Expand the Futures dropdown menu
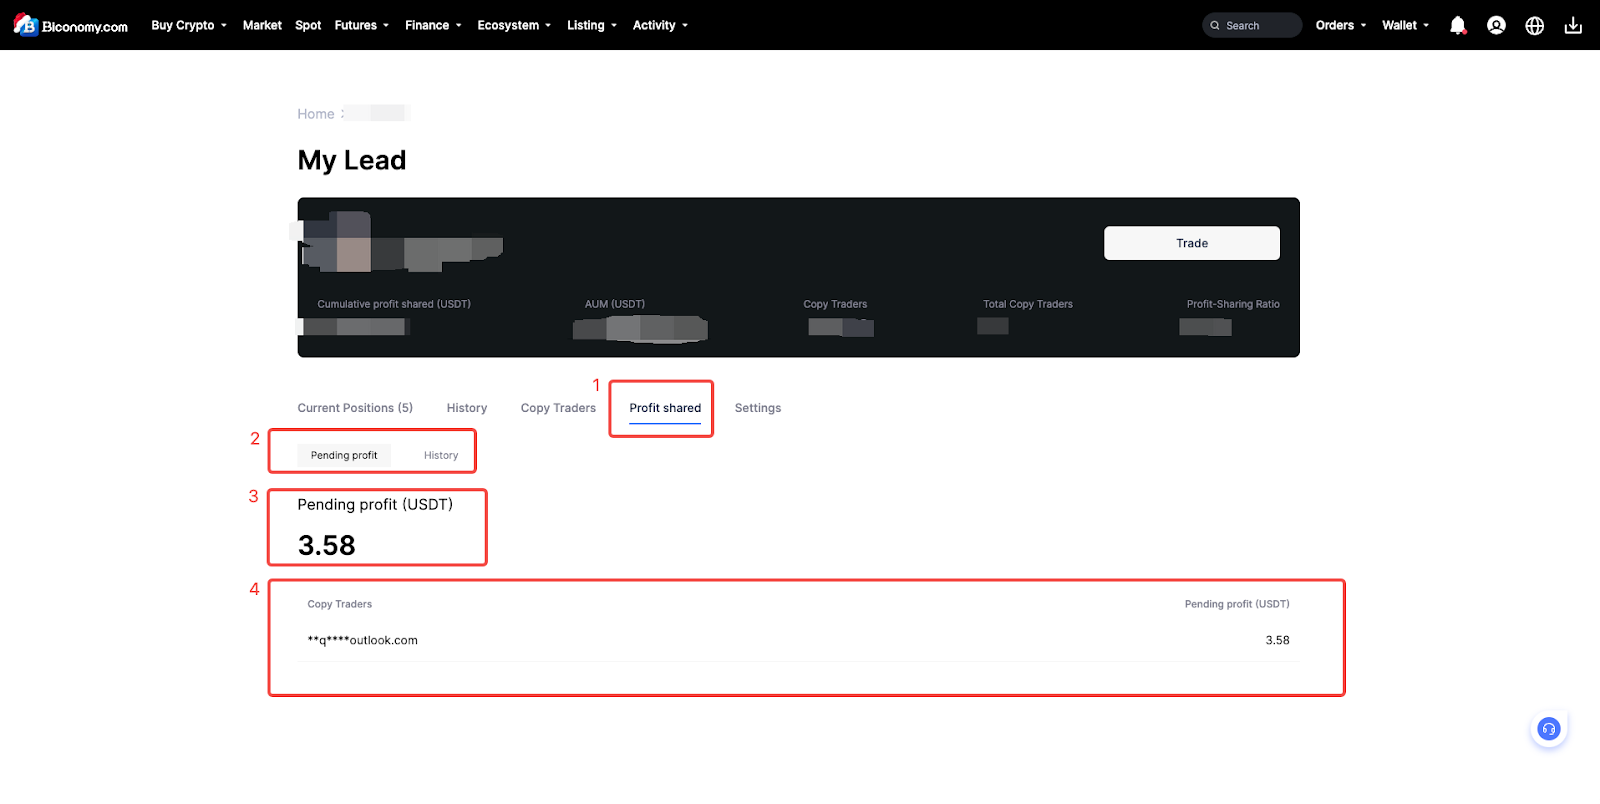1600x804 pixels. 361,25
